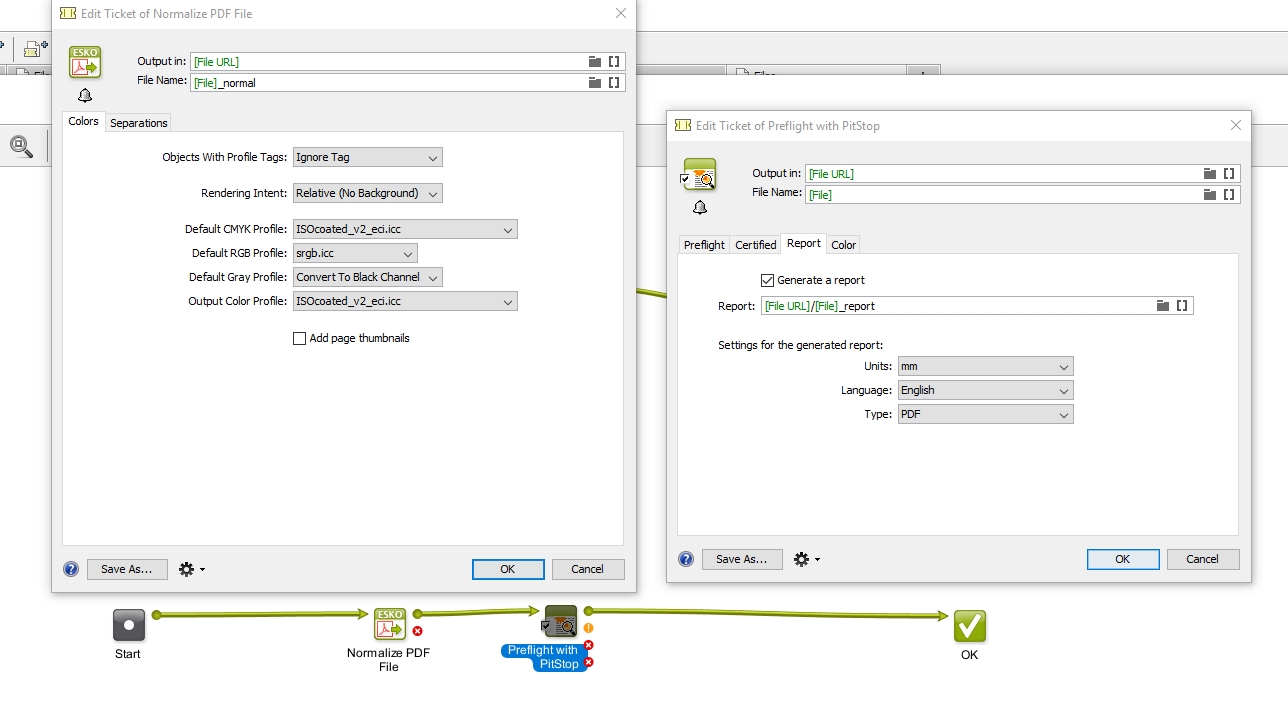The image size is (1288, 708).
Task: Insert SmartName in Normalize File Name field
Action: [614, 83]
